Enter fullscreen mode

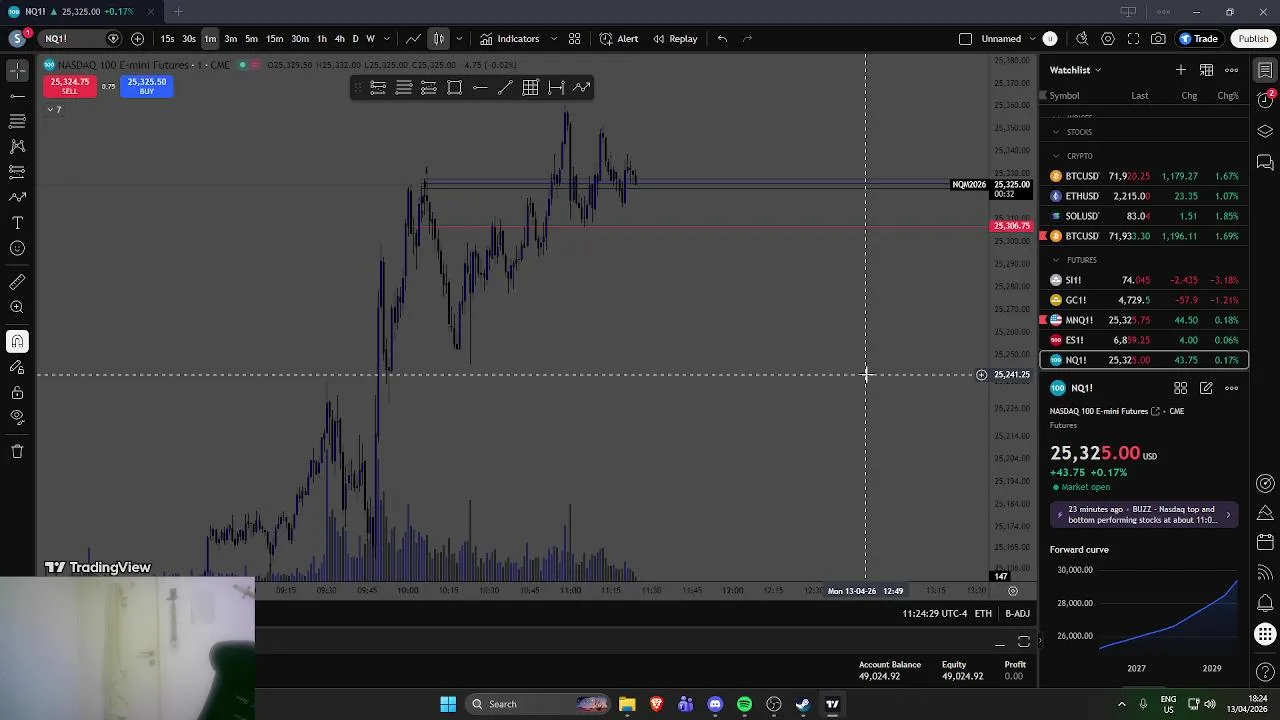coord(1133,39)
